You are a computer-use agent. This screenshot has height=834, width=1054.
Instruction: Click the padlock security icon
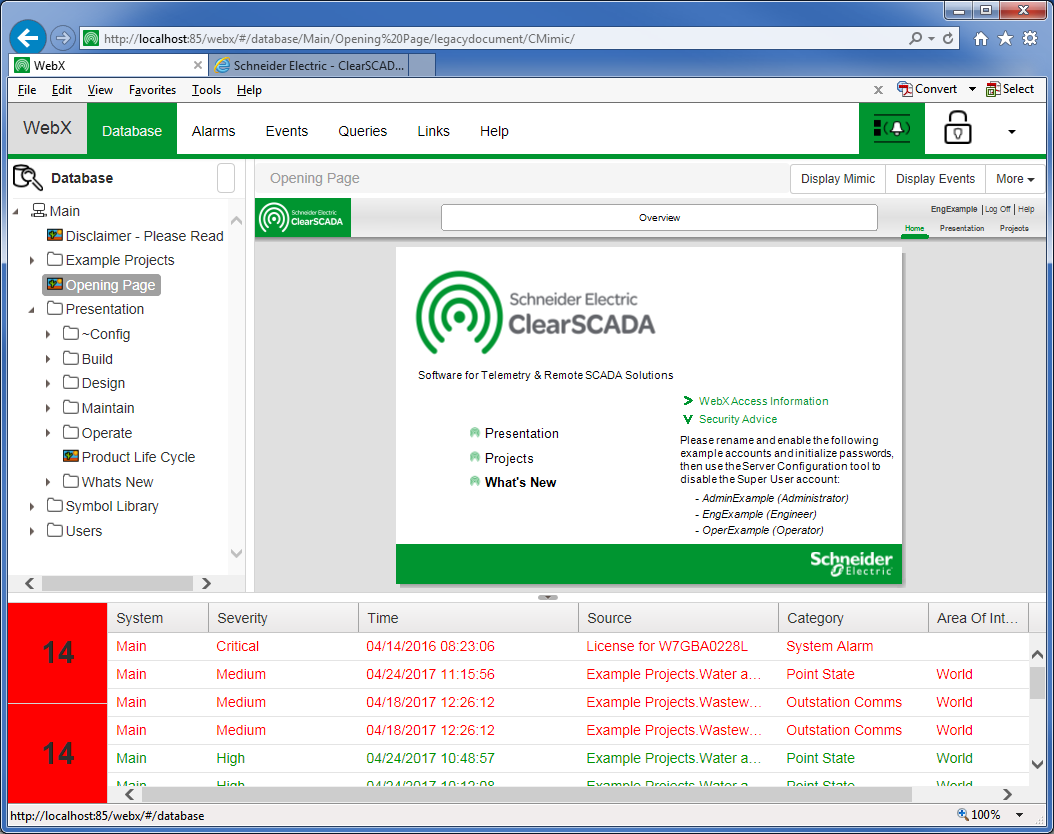click(957, 129)
